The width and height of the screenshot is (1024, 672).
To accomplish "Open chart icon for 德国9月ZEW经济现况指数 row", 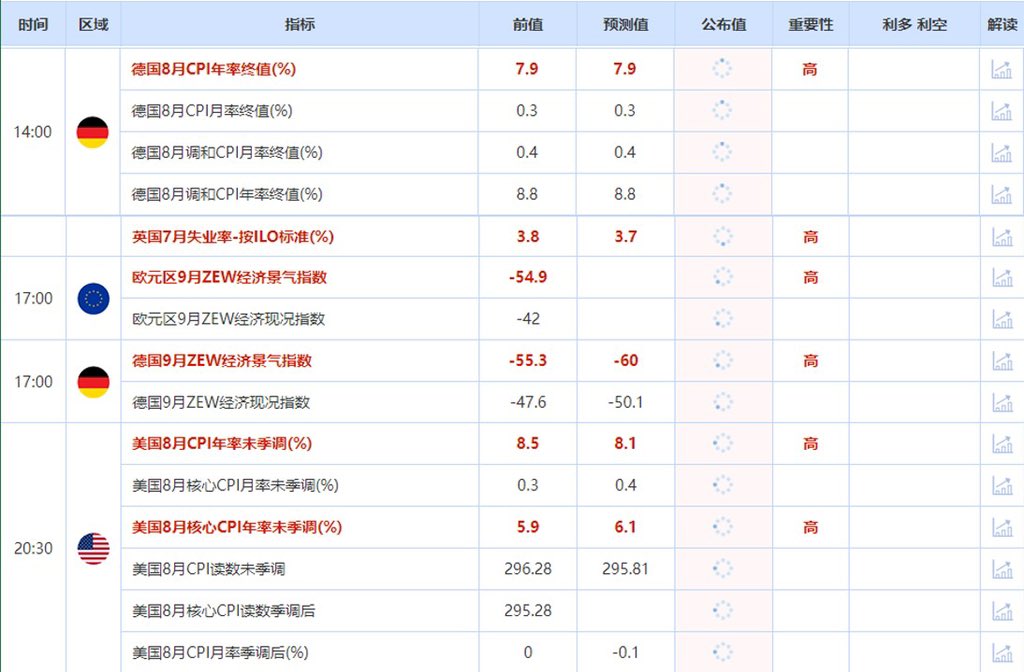I will 1002,402.
